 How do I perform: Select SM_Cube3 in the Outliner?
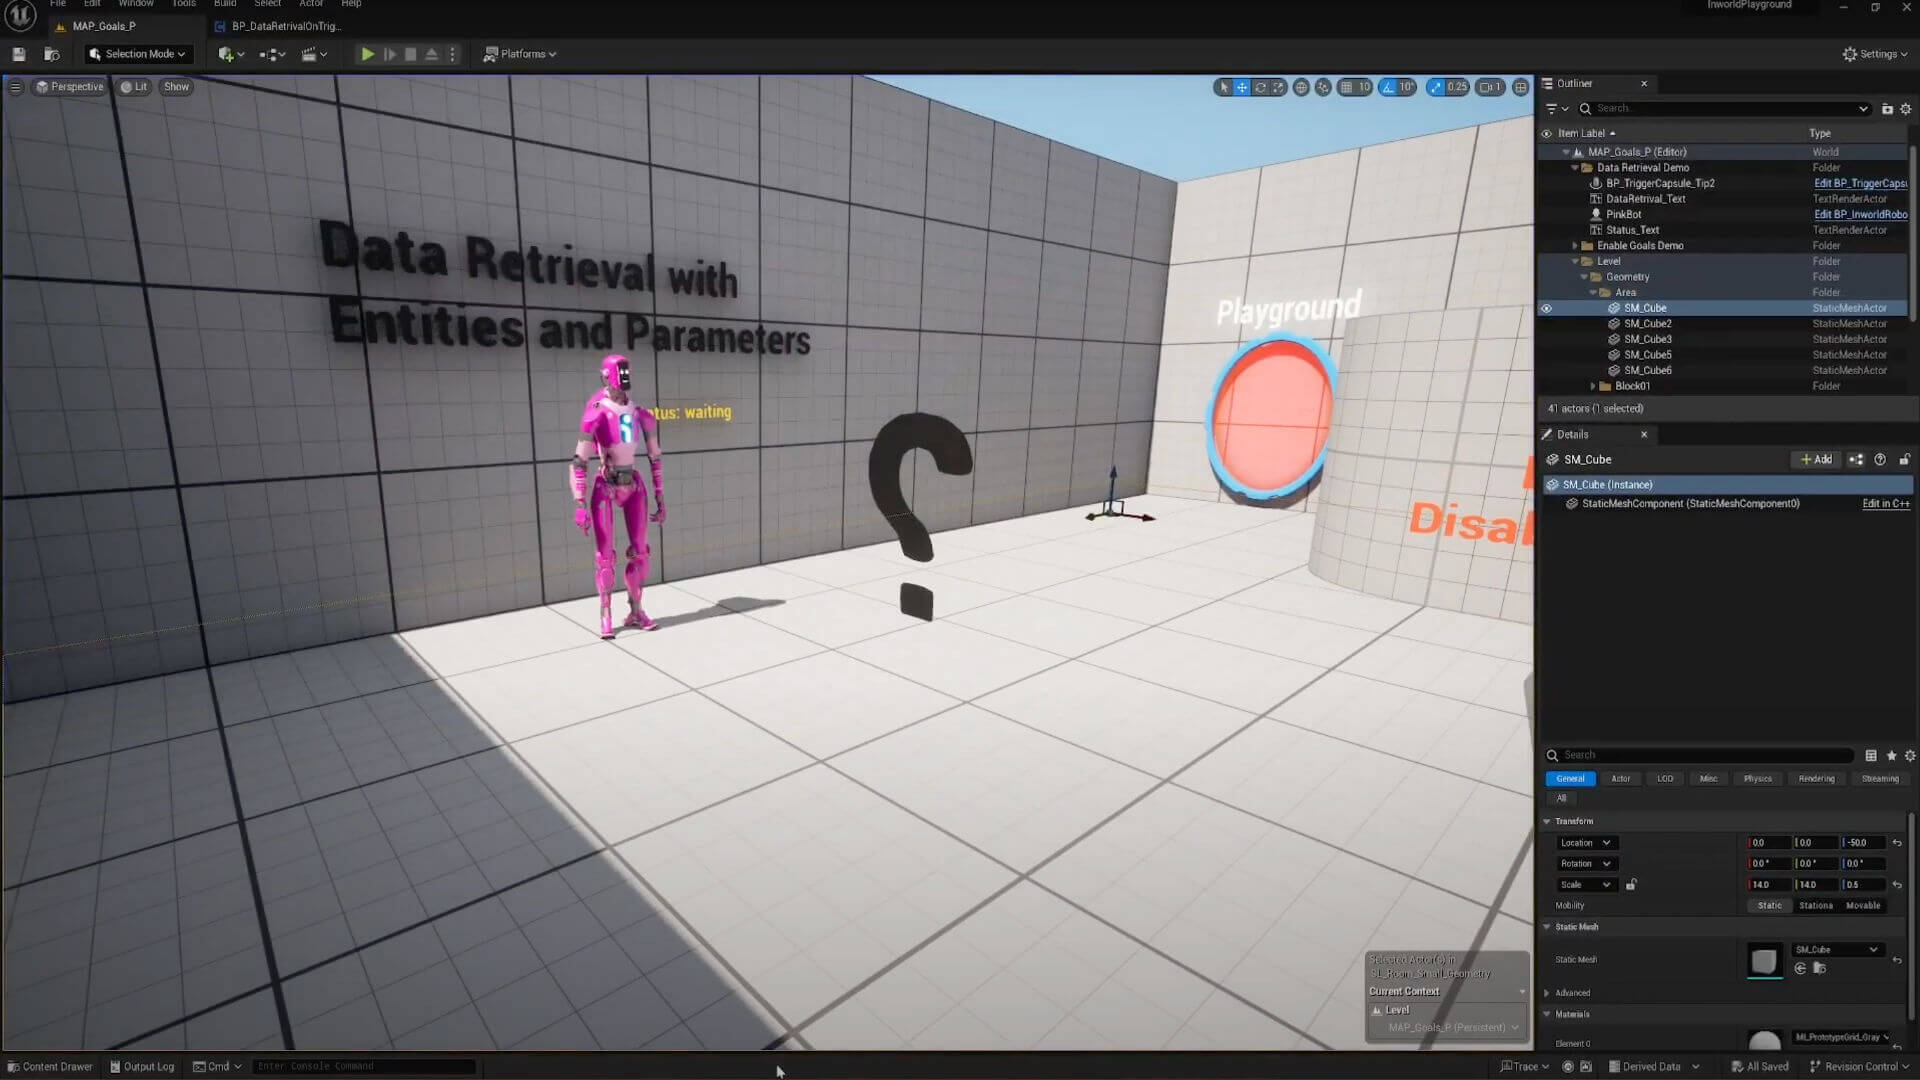tap(1647, 339)
